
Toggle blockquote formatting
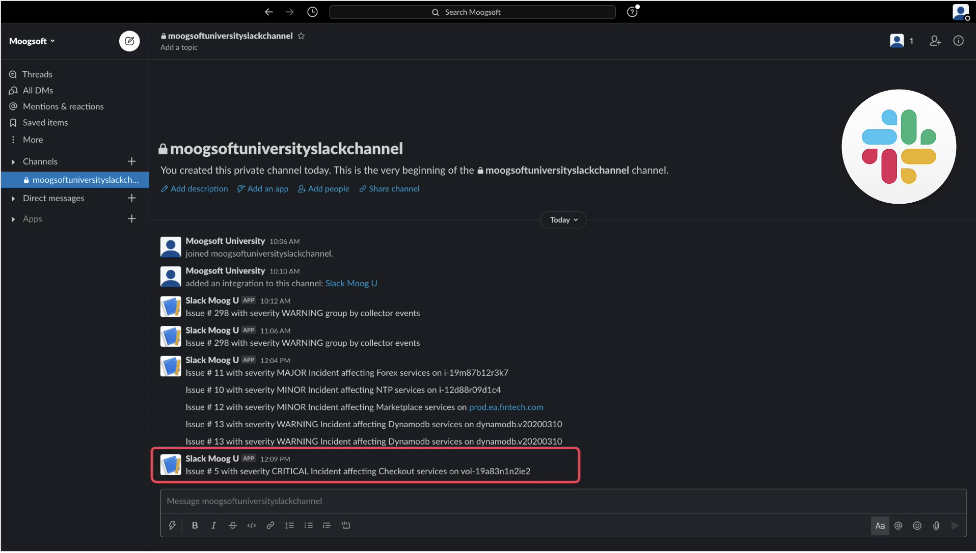pos(327,526)
